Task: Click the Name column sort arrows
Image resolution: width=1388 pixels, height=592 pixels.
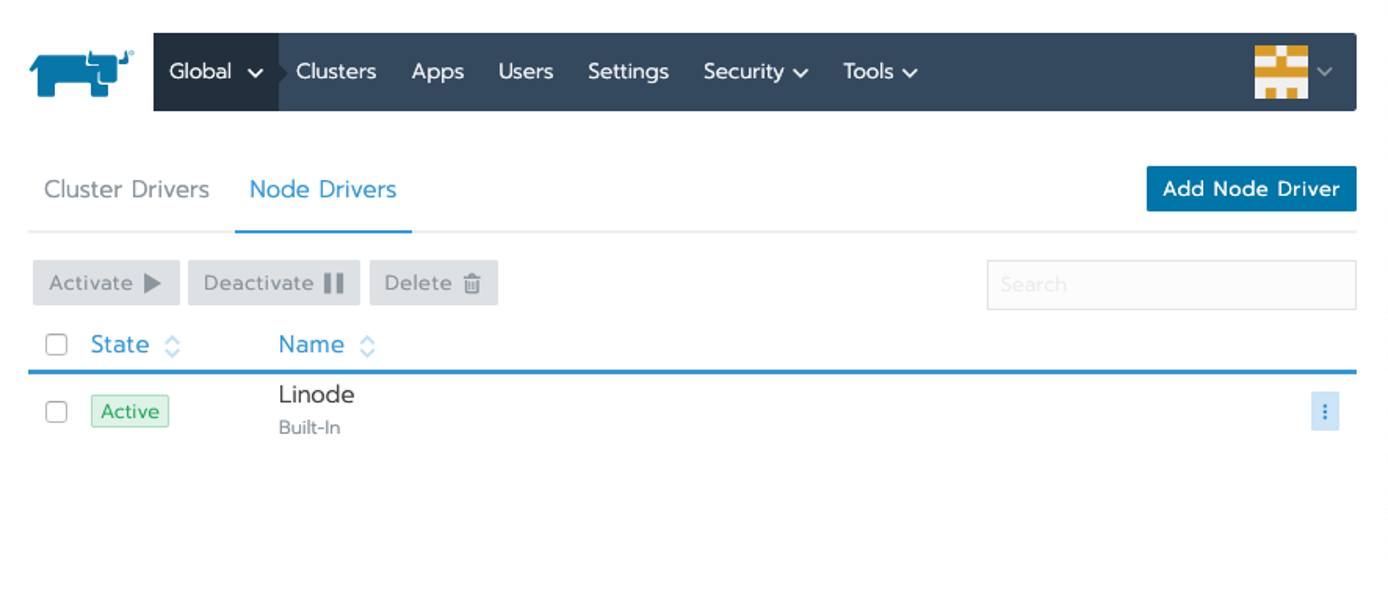Action: pyautogui.click(x=366, y=344)
